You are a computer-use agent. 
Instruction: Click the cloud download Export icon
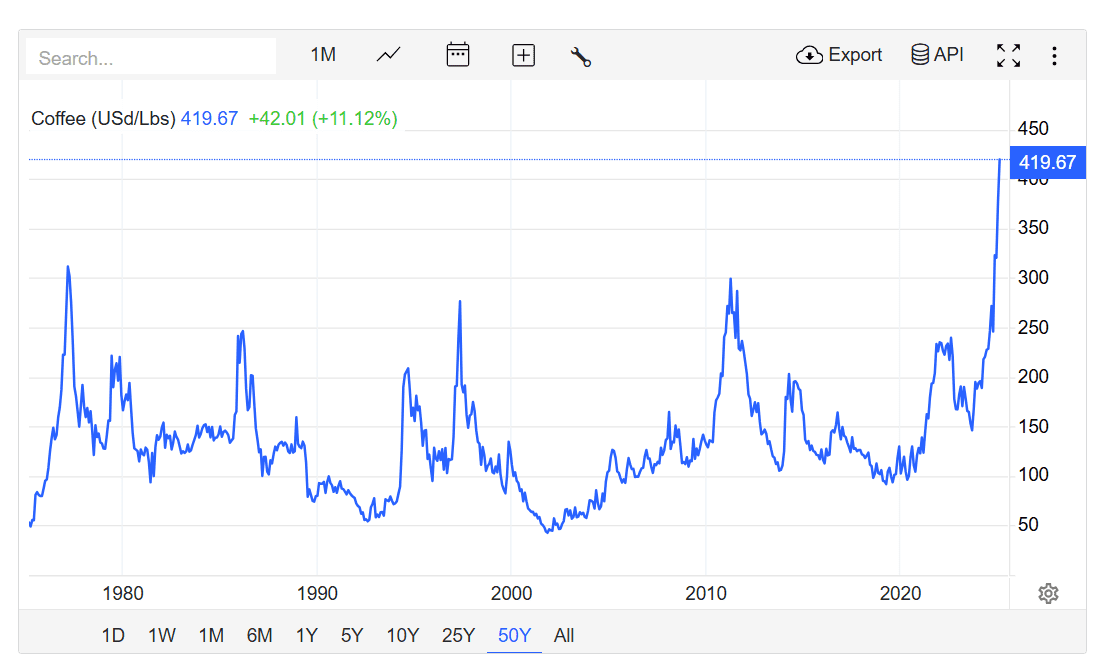(x=809, y=55)
